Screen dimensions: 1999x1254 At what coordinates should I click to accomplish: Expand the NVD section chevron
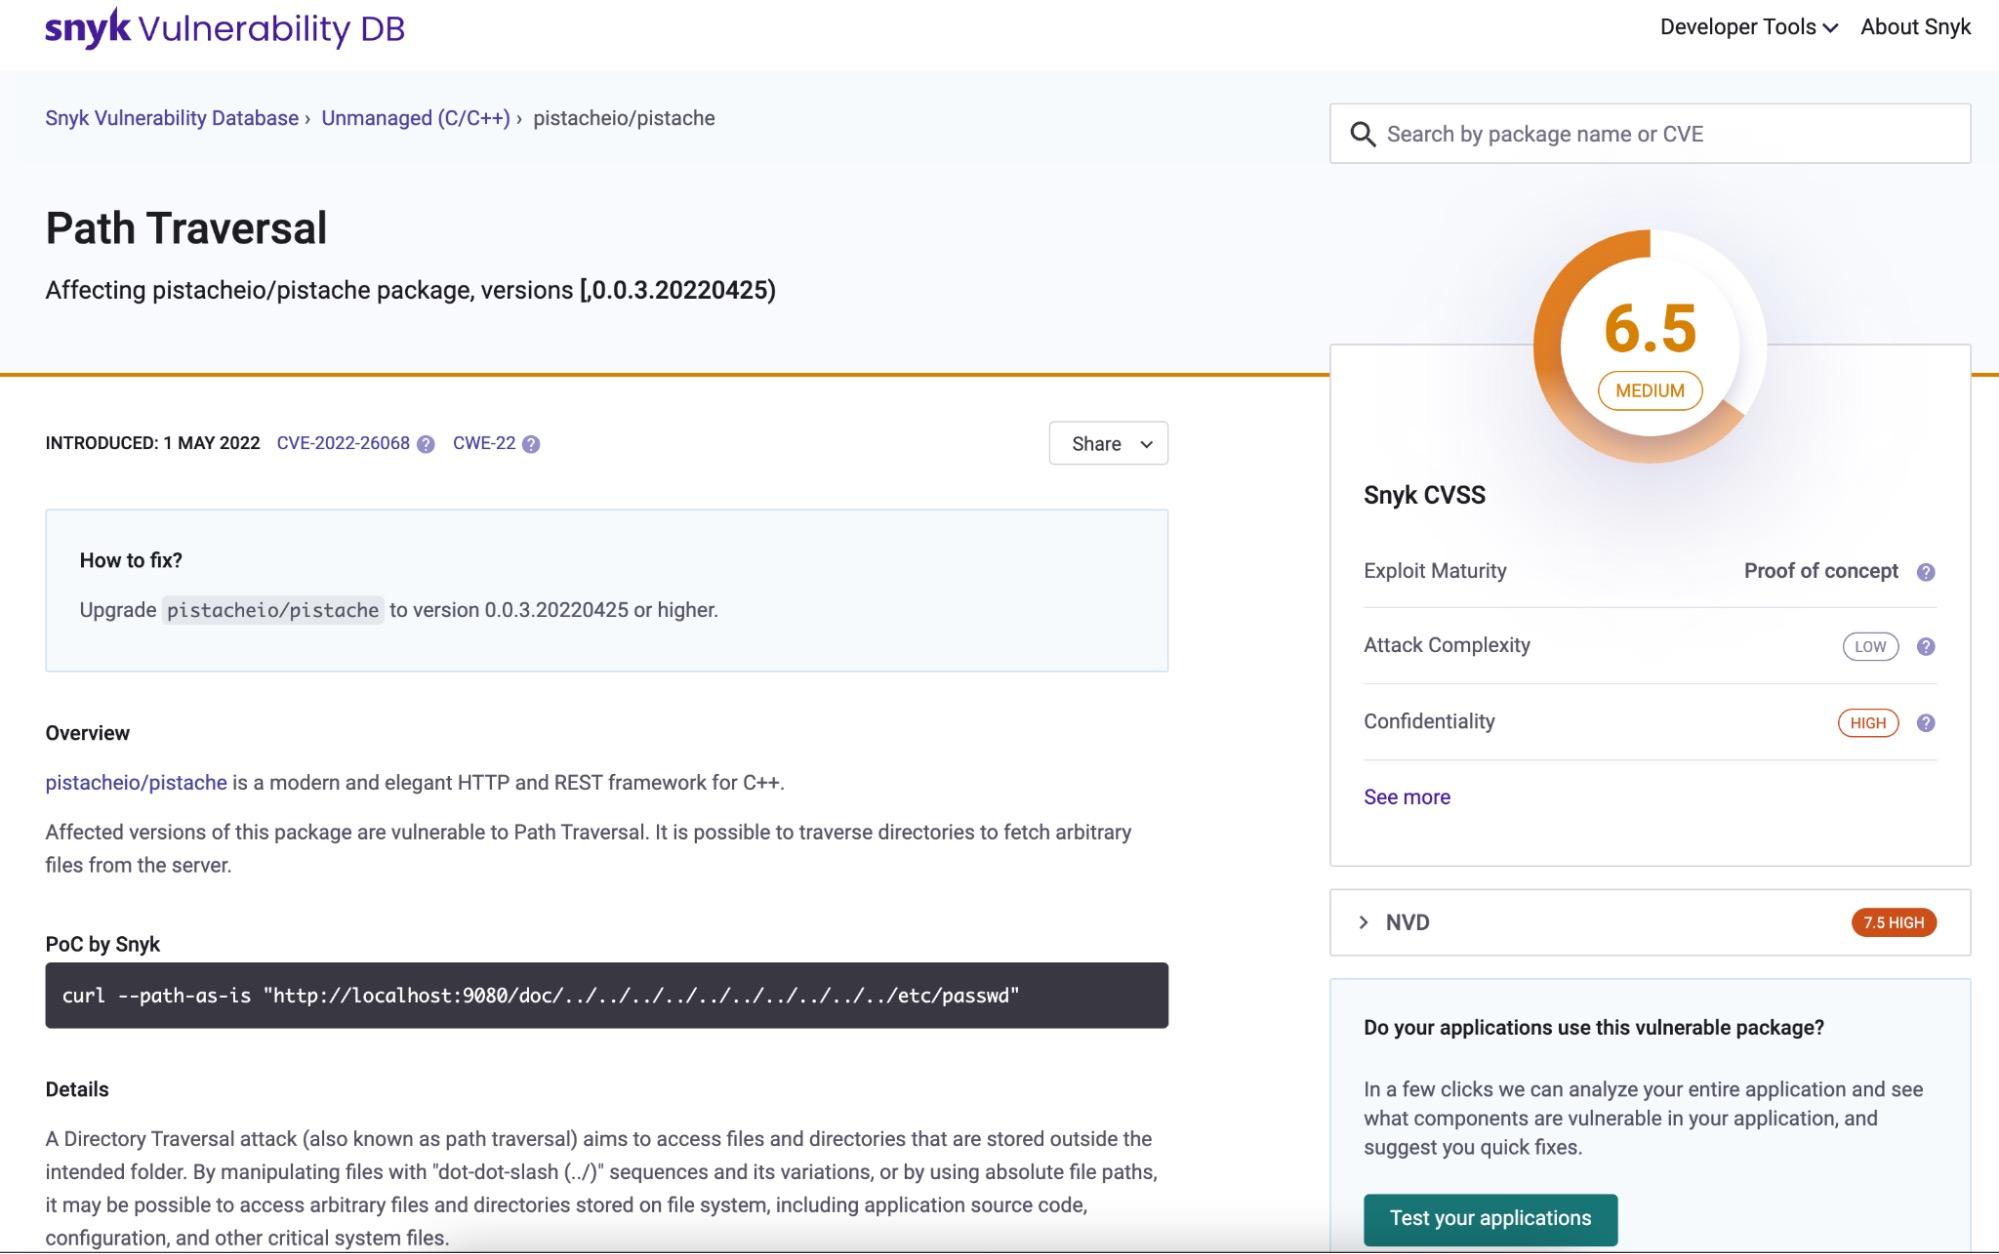[1363, 920]
